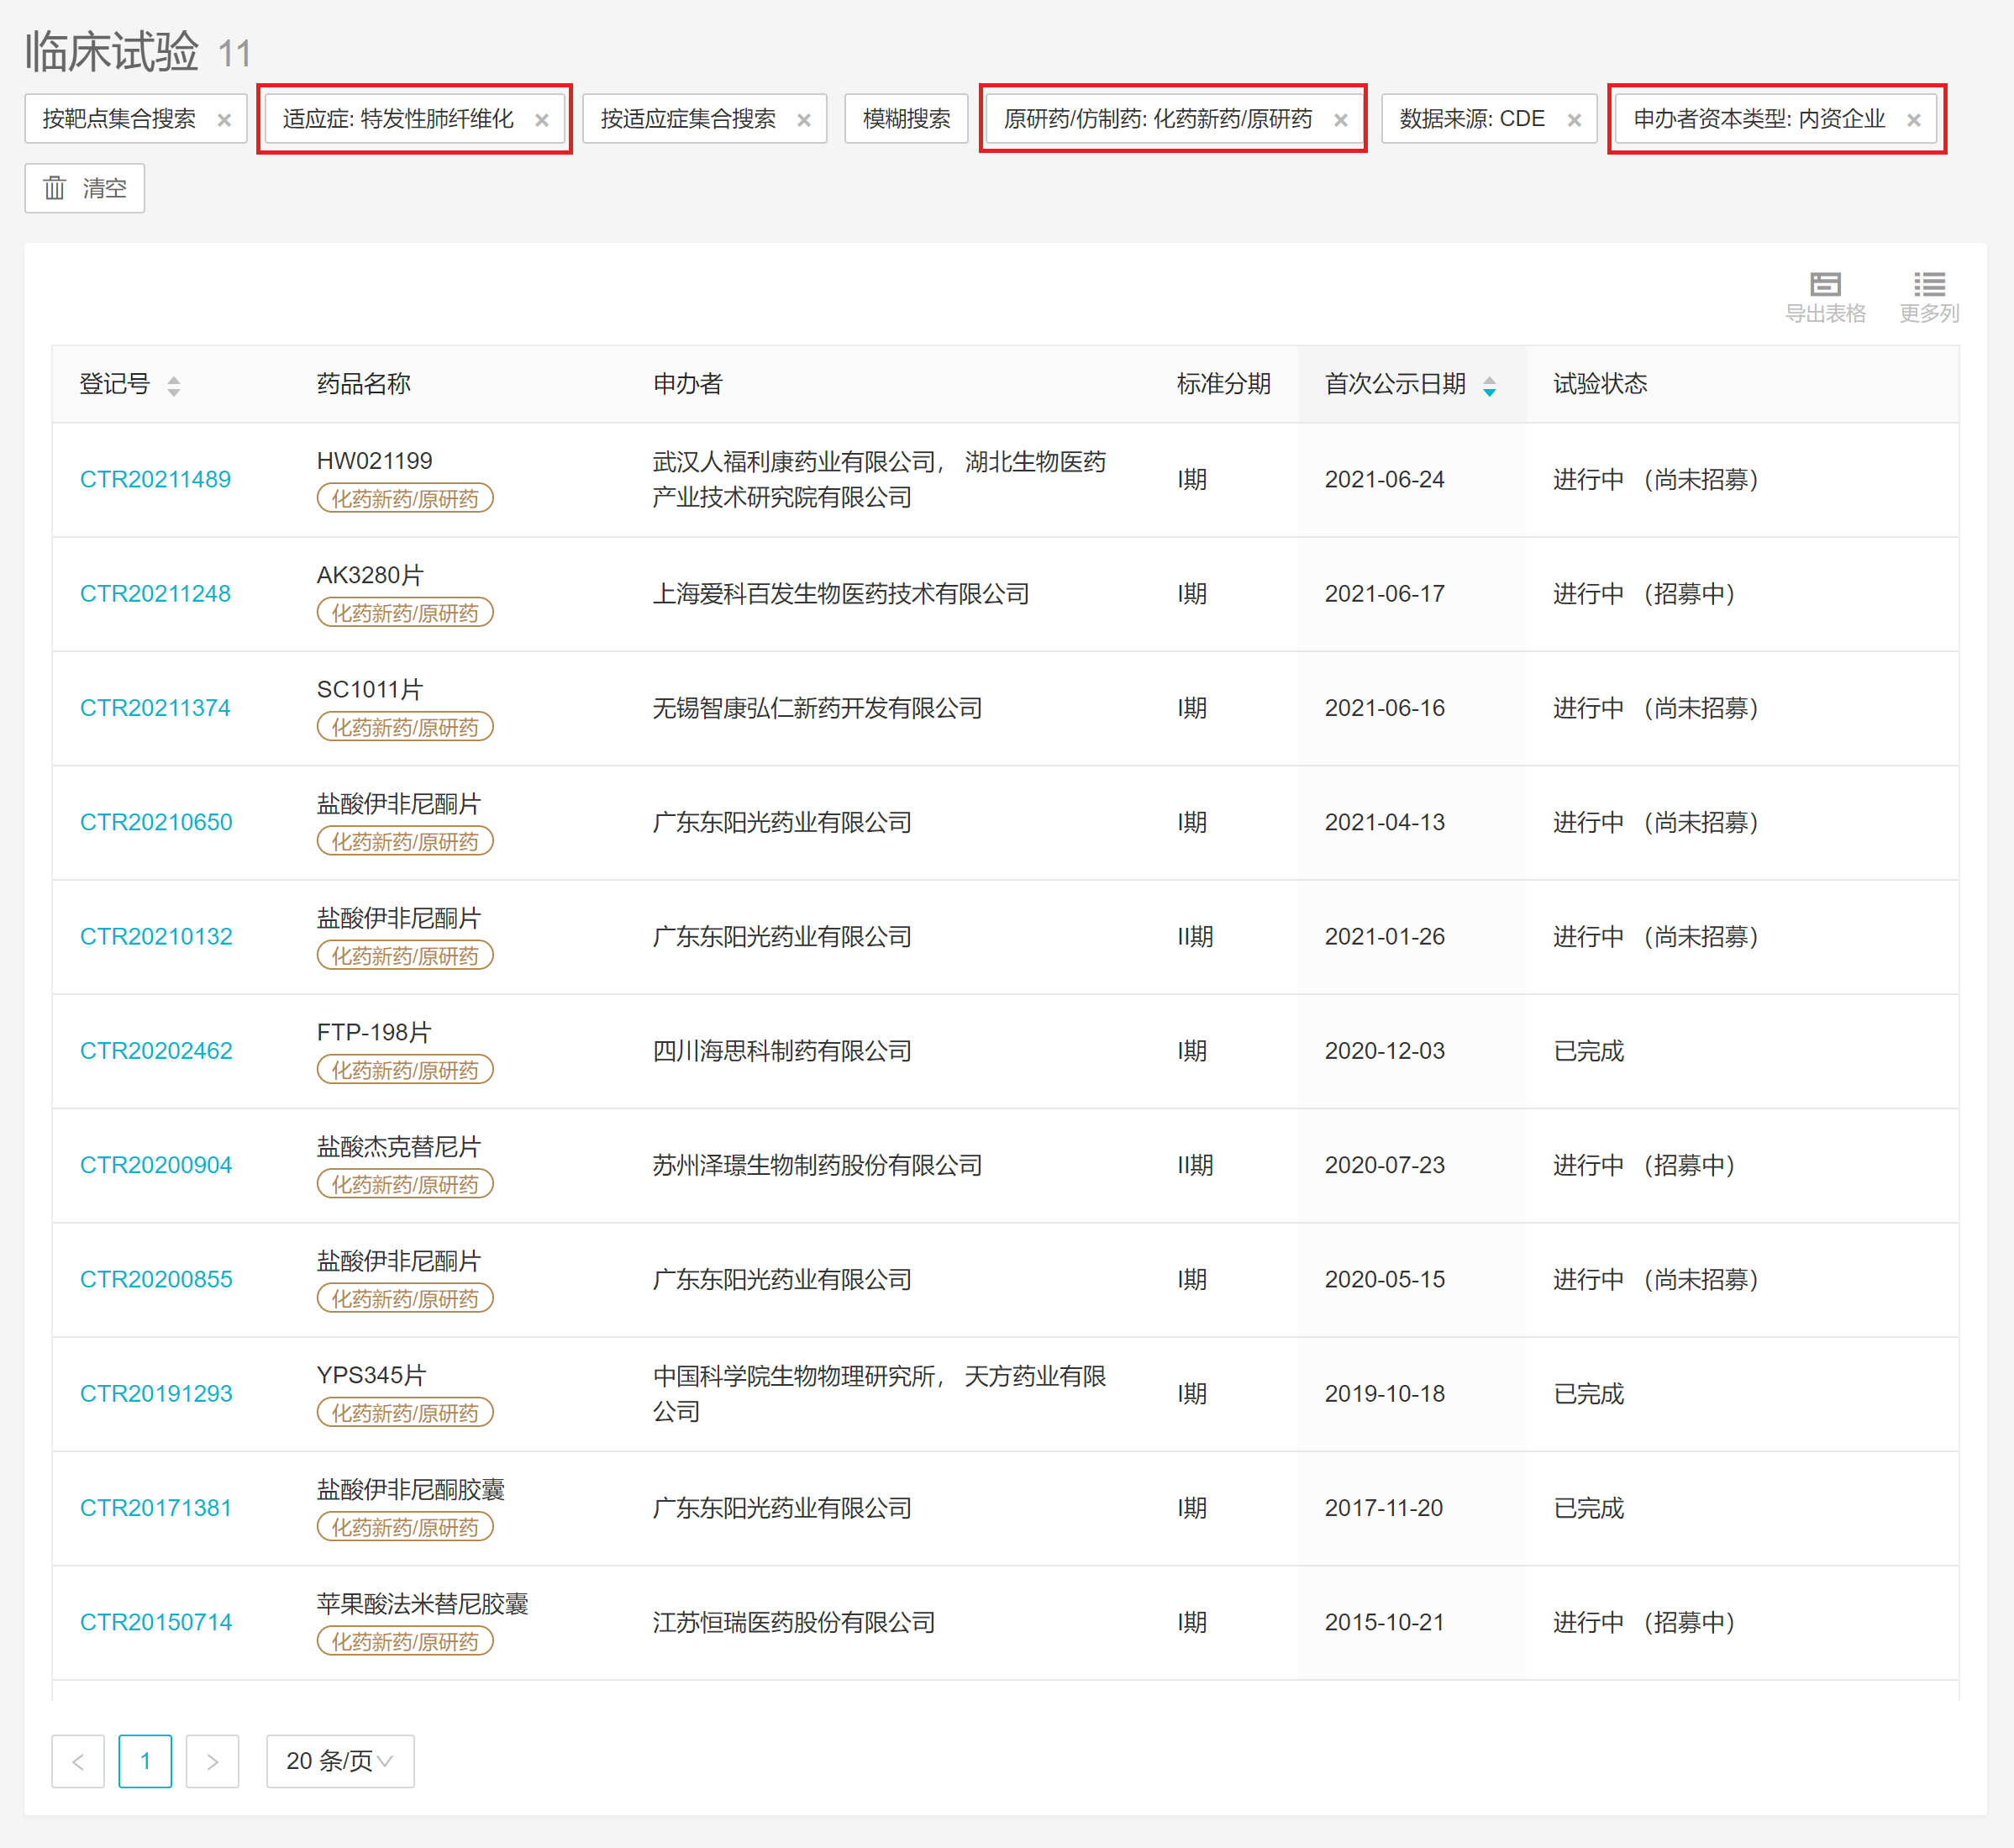The image size is (2014, 1848).
Task: Sort by 首次公示日期 column arrows
Action: pyautogui.click(x=1488, y=385)
